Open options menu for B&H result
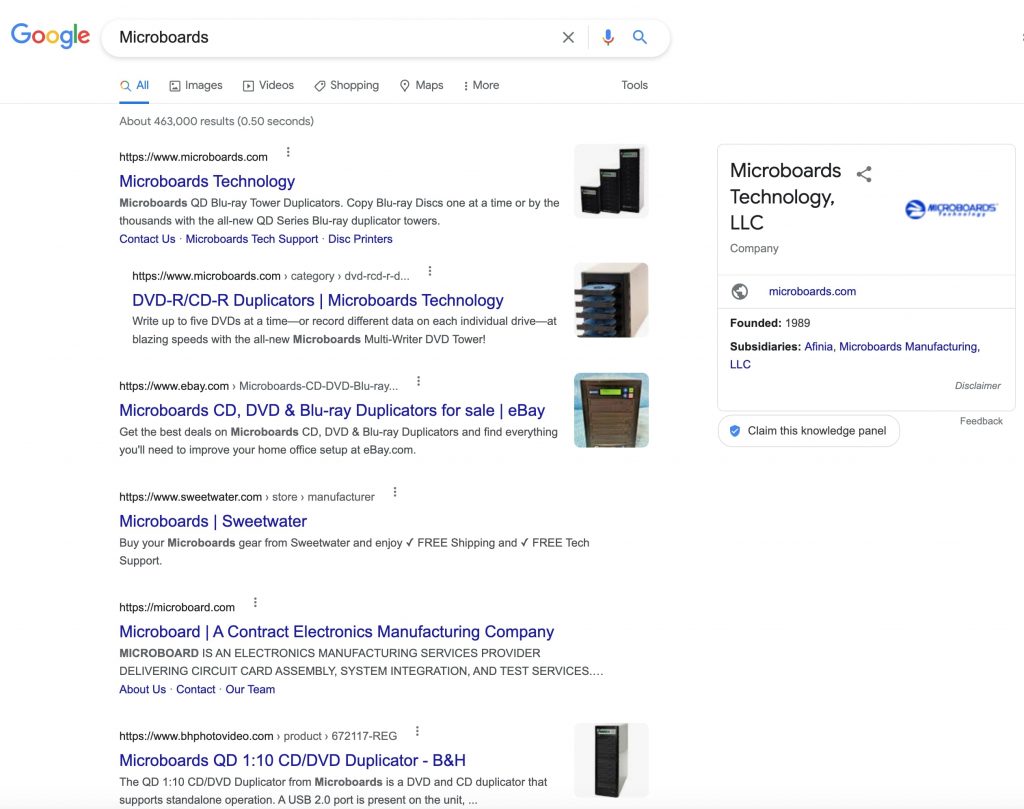The height and width of the screenshot is (809, 1024). point(417,731)
